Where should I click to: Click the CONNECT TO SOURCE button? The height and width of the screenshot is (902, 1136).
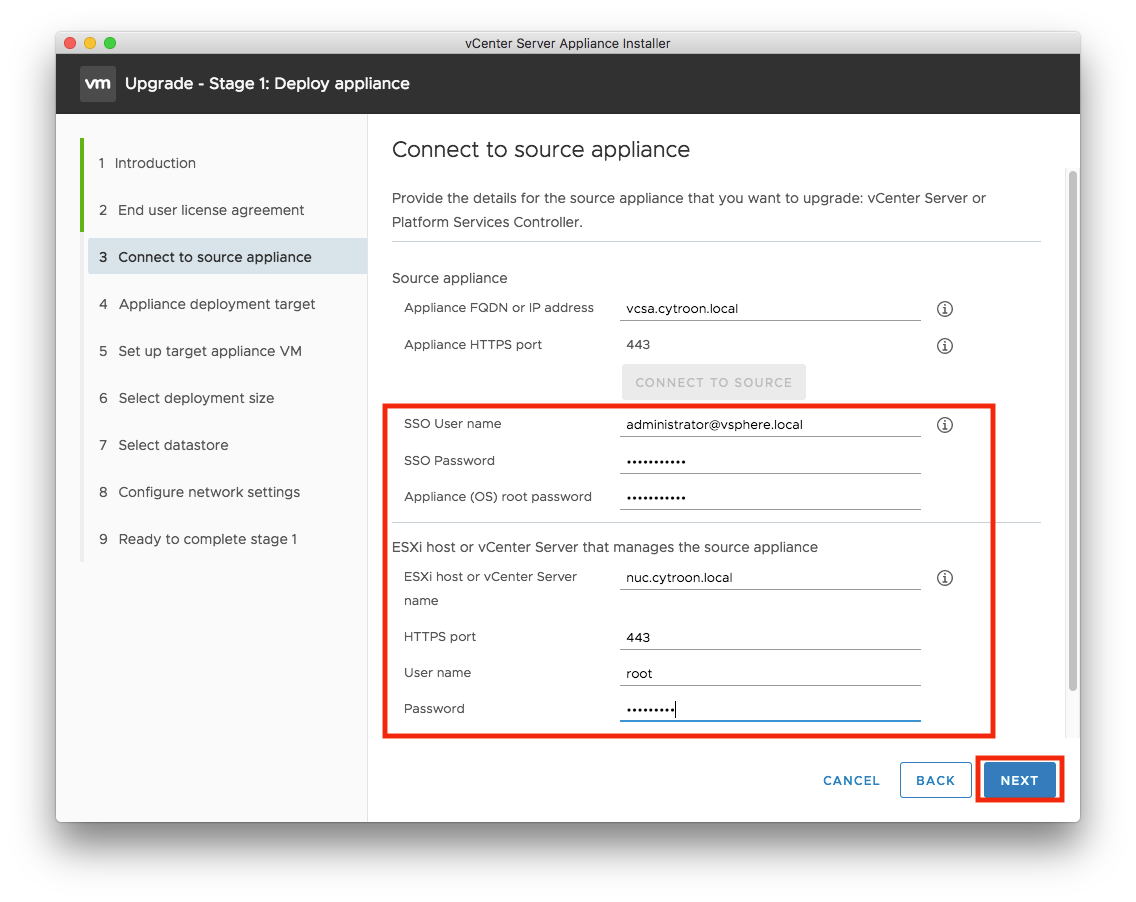713,382
